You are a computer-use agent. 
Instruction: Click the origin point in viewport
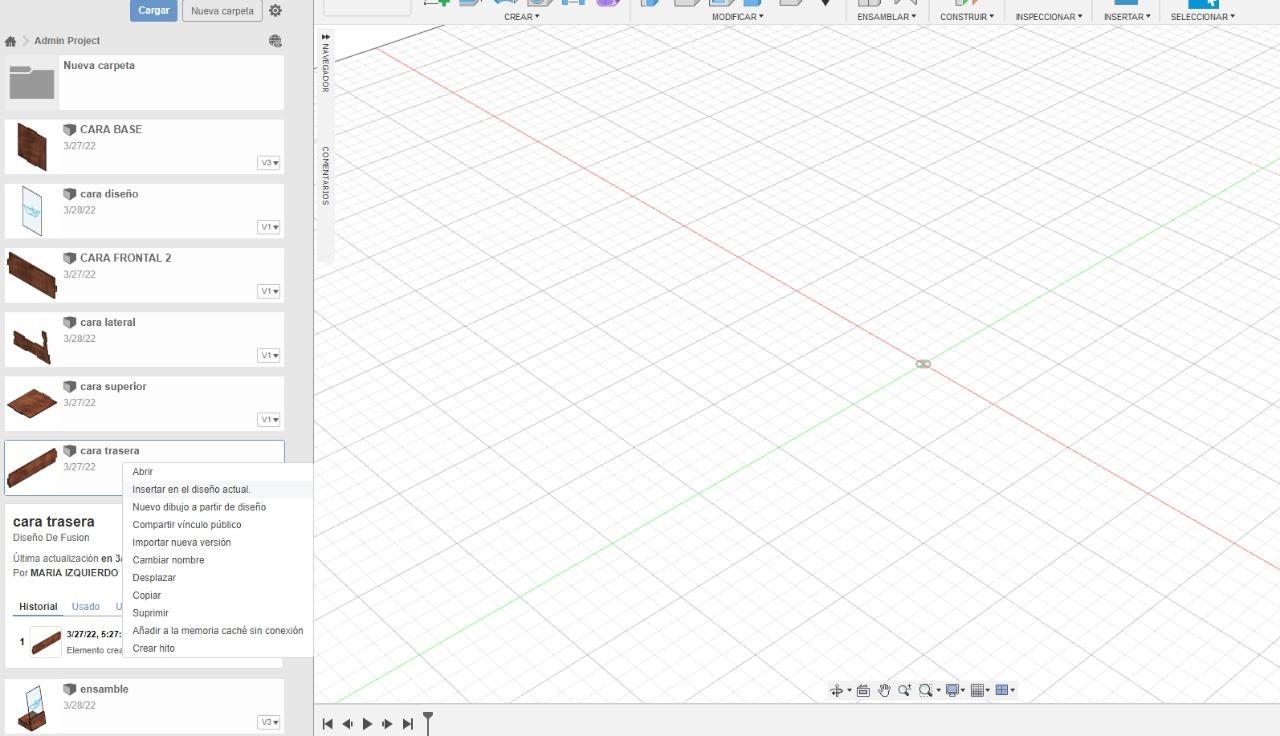[x=923, y=364]
